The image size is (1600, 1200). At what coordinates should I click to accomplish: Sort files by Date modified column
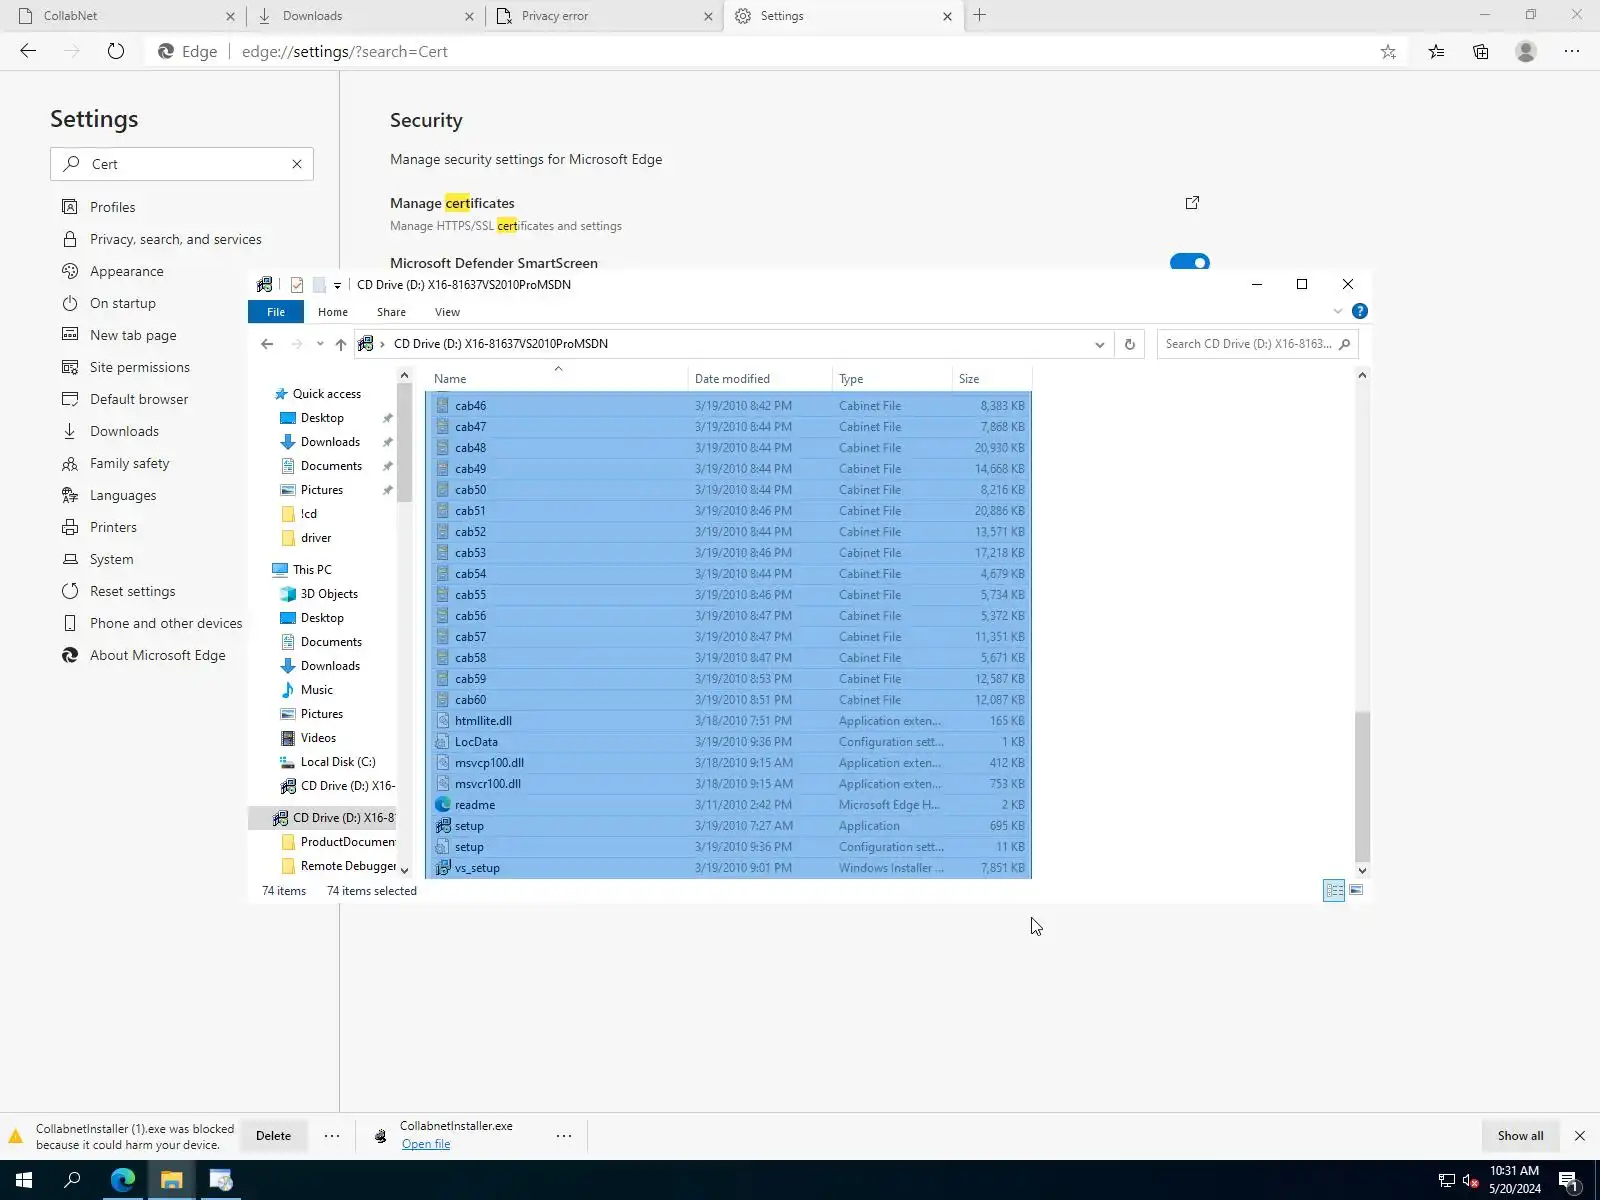760,379
